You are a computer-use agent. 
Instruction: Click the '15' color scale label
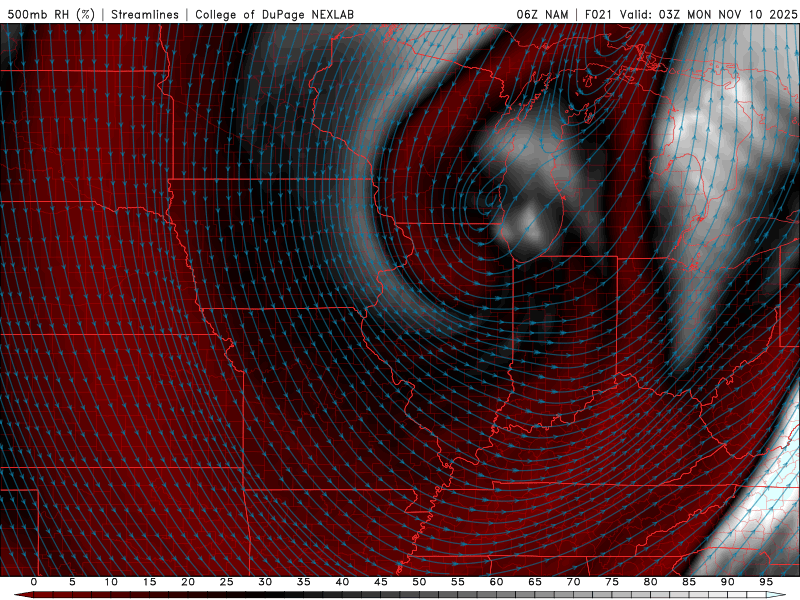(149, 582)
